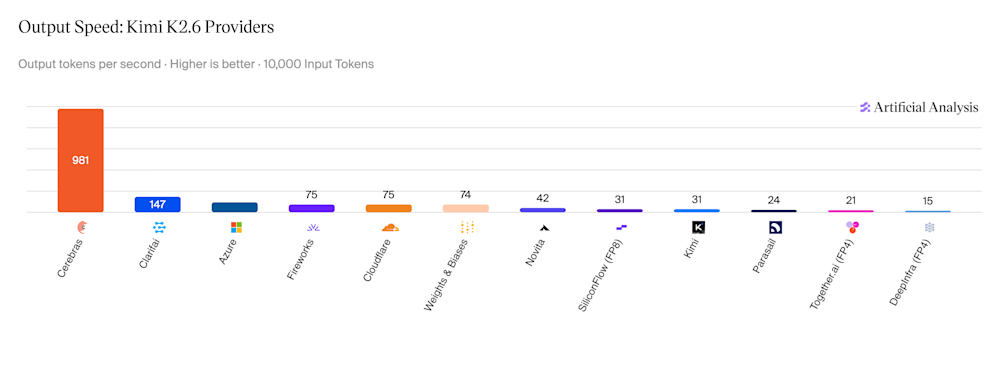Image resolution: width=1000 pixels, height=376 pixels.
Task: Click the DeepInfra logo icon
Action: (929, 227)
